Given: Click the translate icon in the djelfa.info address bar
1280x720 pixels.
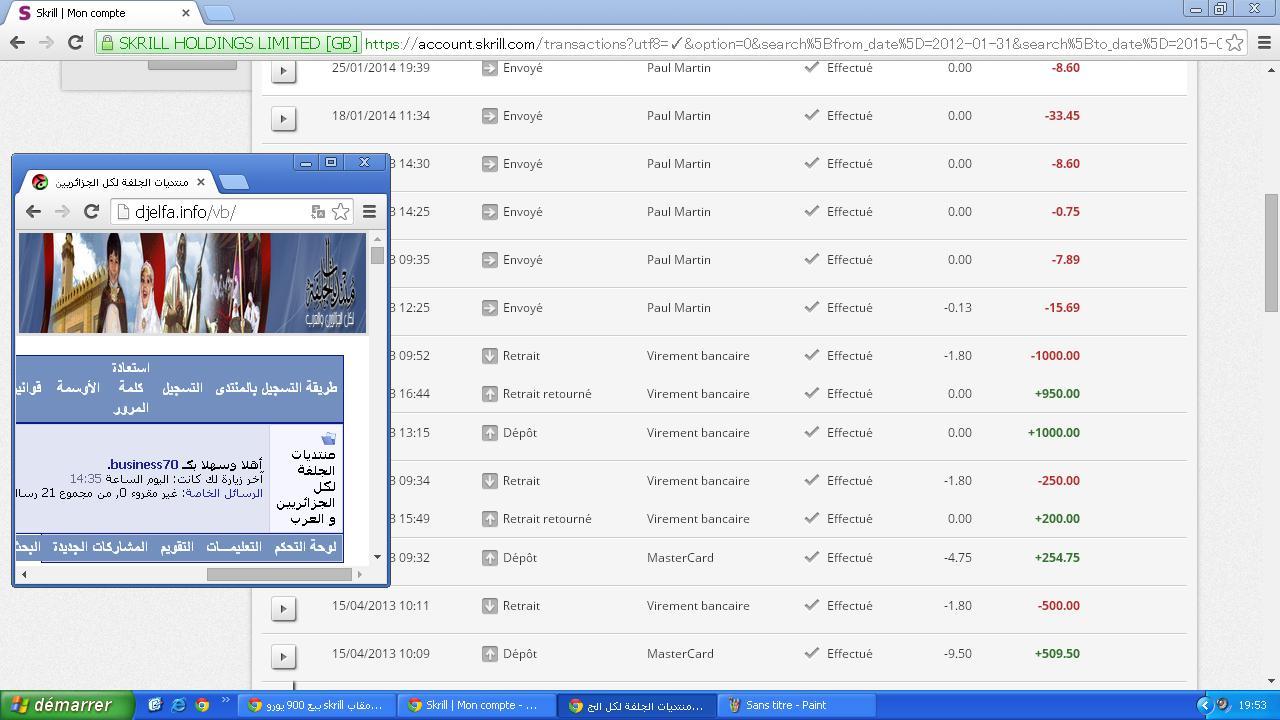Looking at the screenshot, I should pos(318,212).
